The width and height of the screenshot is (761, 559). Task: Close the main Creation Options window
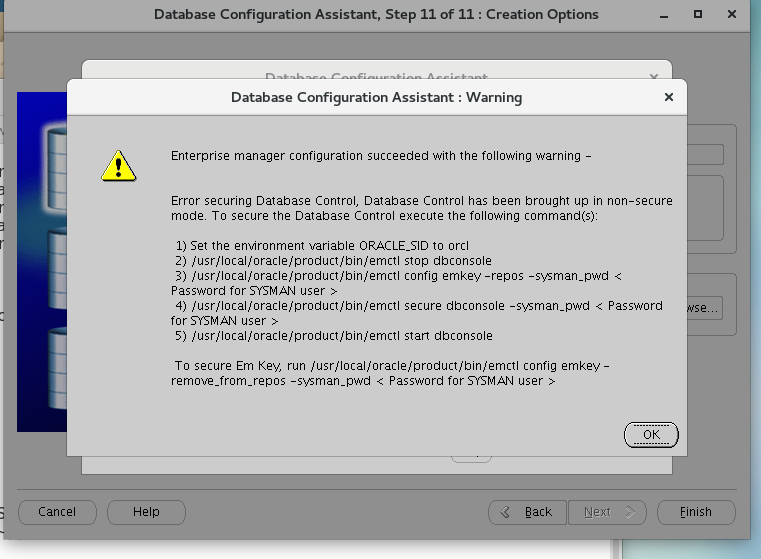[x=732, y=15]
